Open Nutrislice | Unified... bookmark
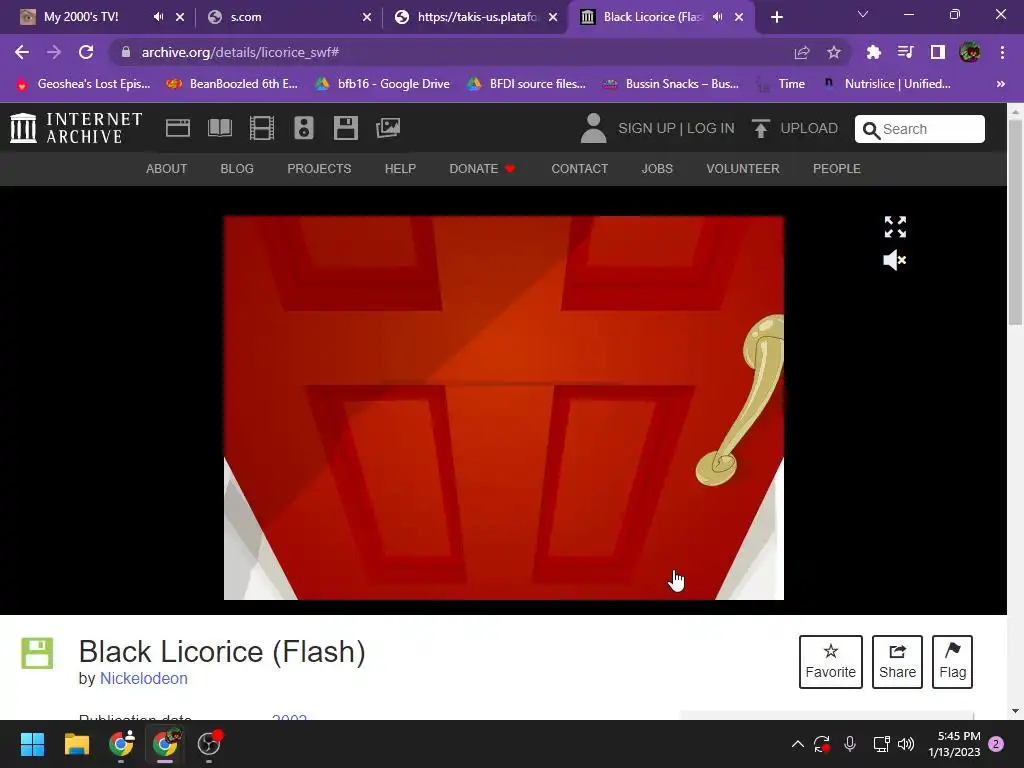The image size is (1024, 768). point(886,84)
